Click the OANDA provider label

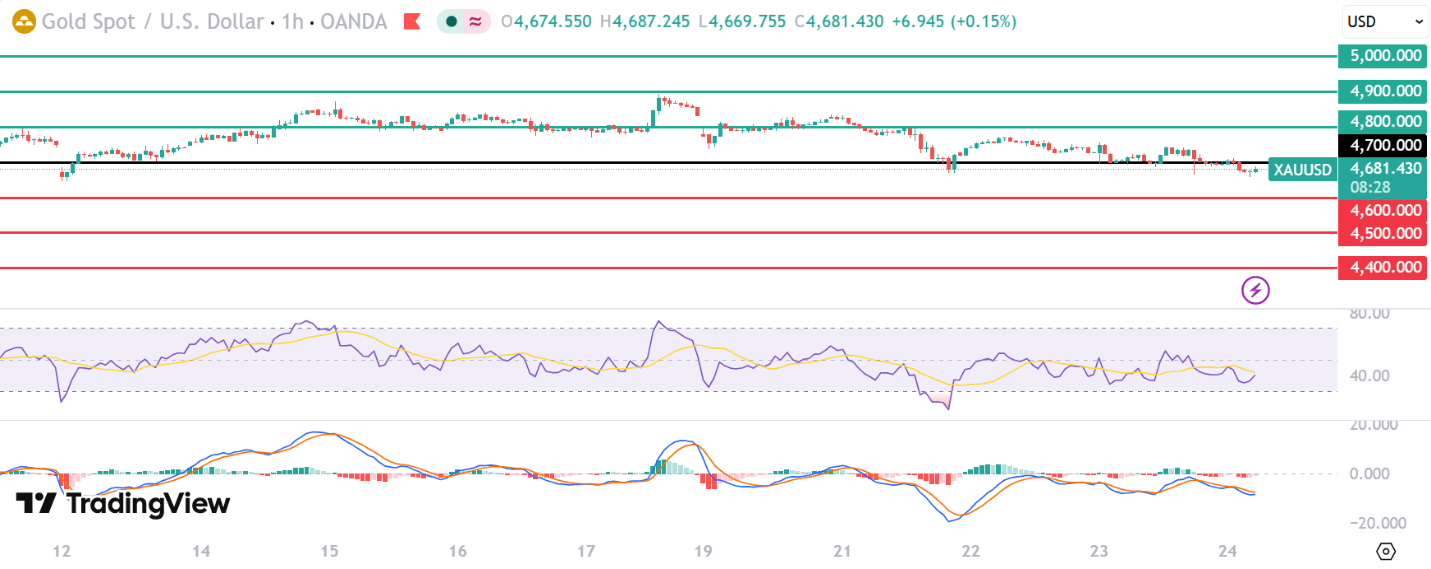click(x=349, y=21)
